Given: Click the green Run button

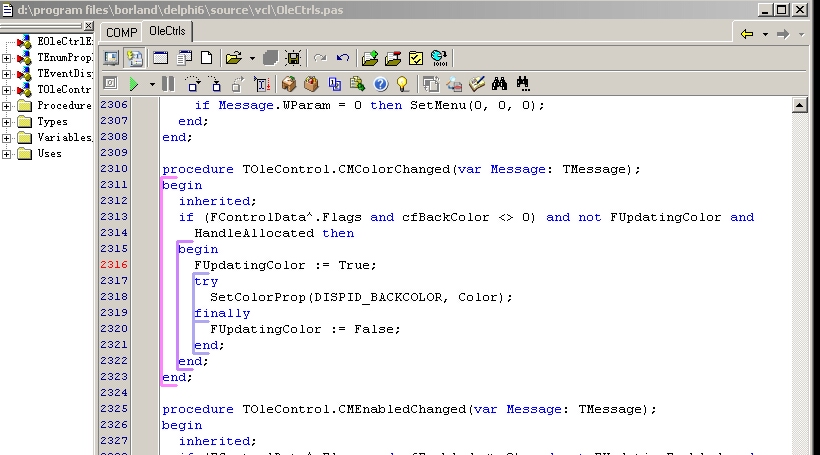Looking at the screenshot, I should (133, 84).
